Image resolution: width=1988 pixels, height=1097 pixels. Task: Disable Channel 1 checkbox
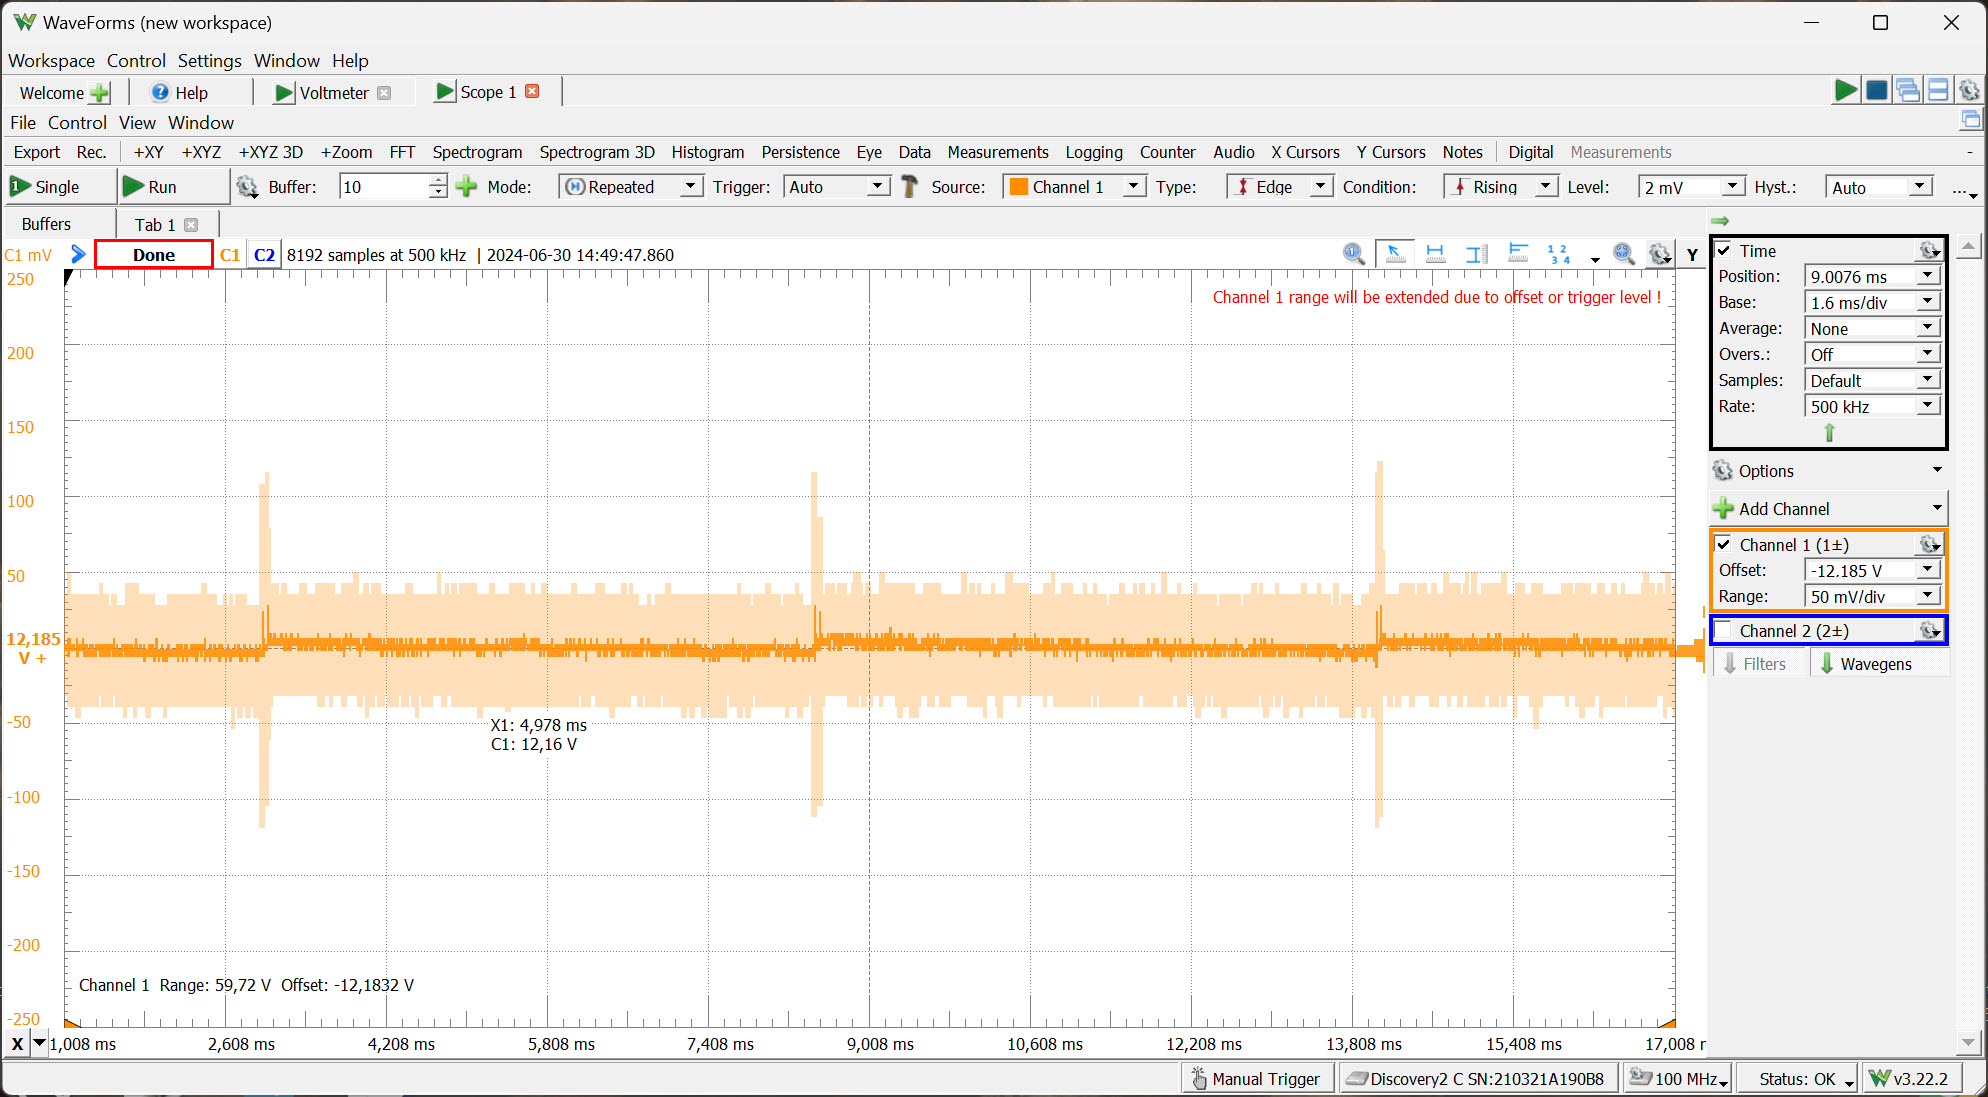click(x=1724, y=545)
